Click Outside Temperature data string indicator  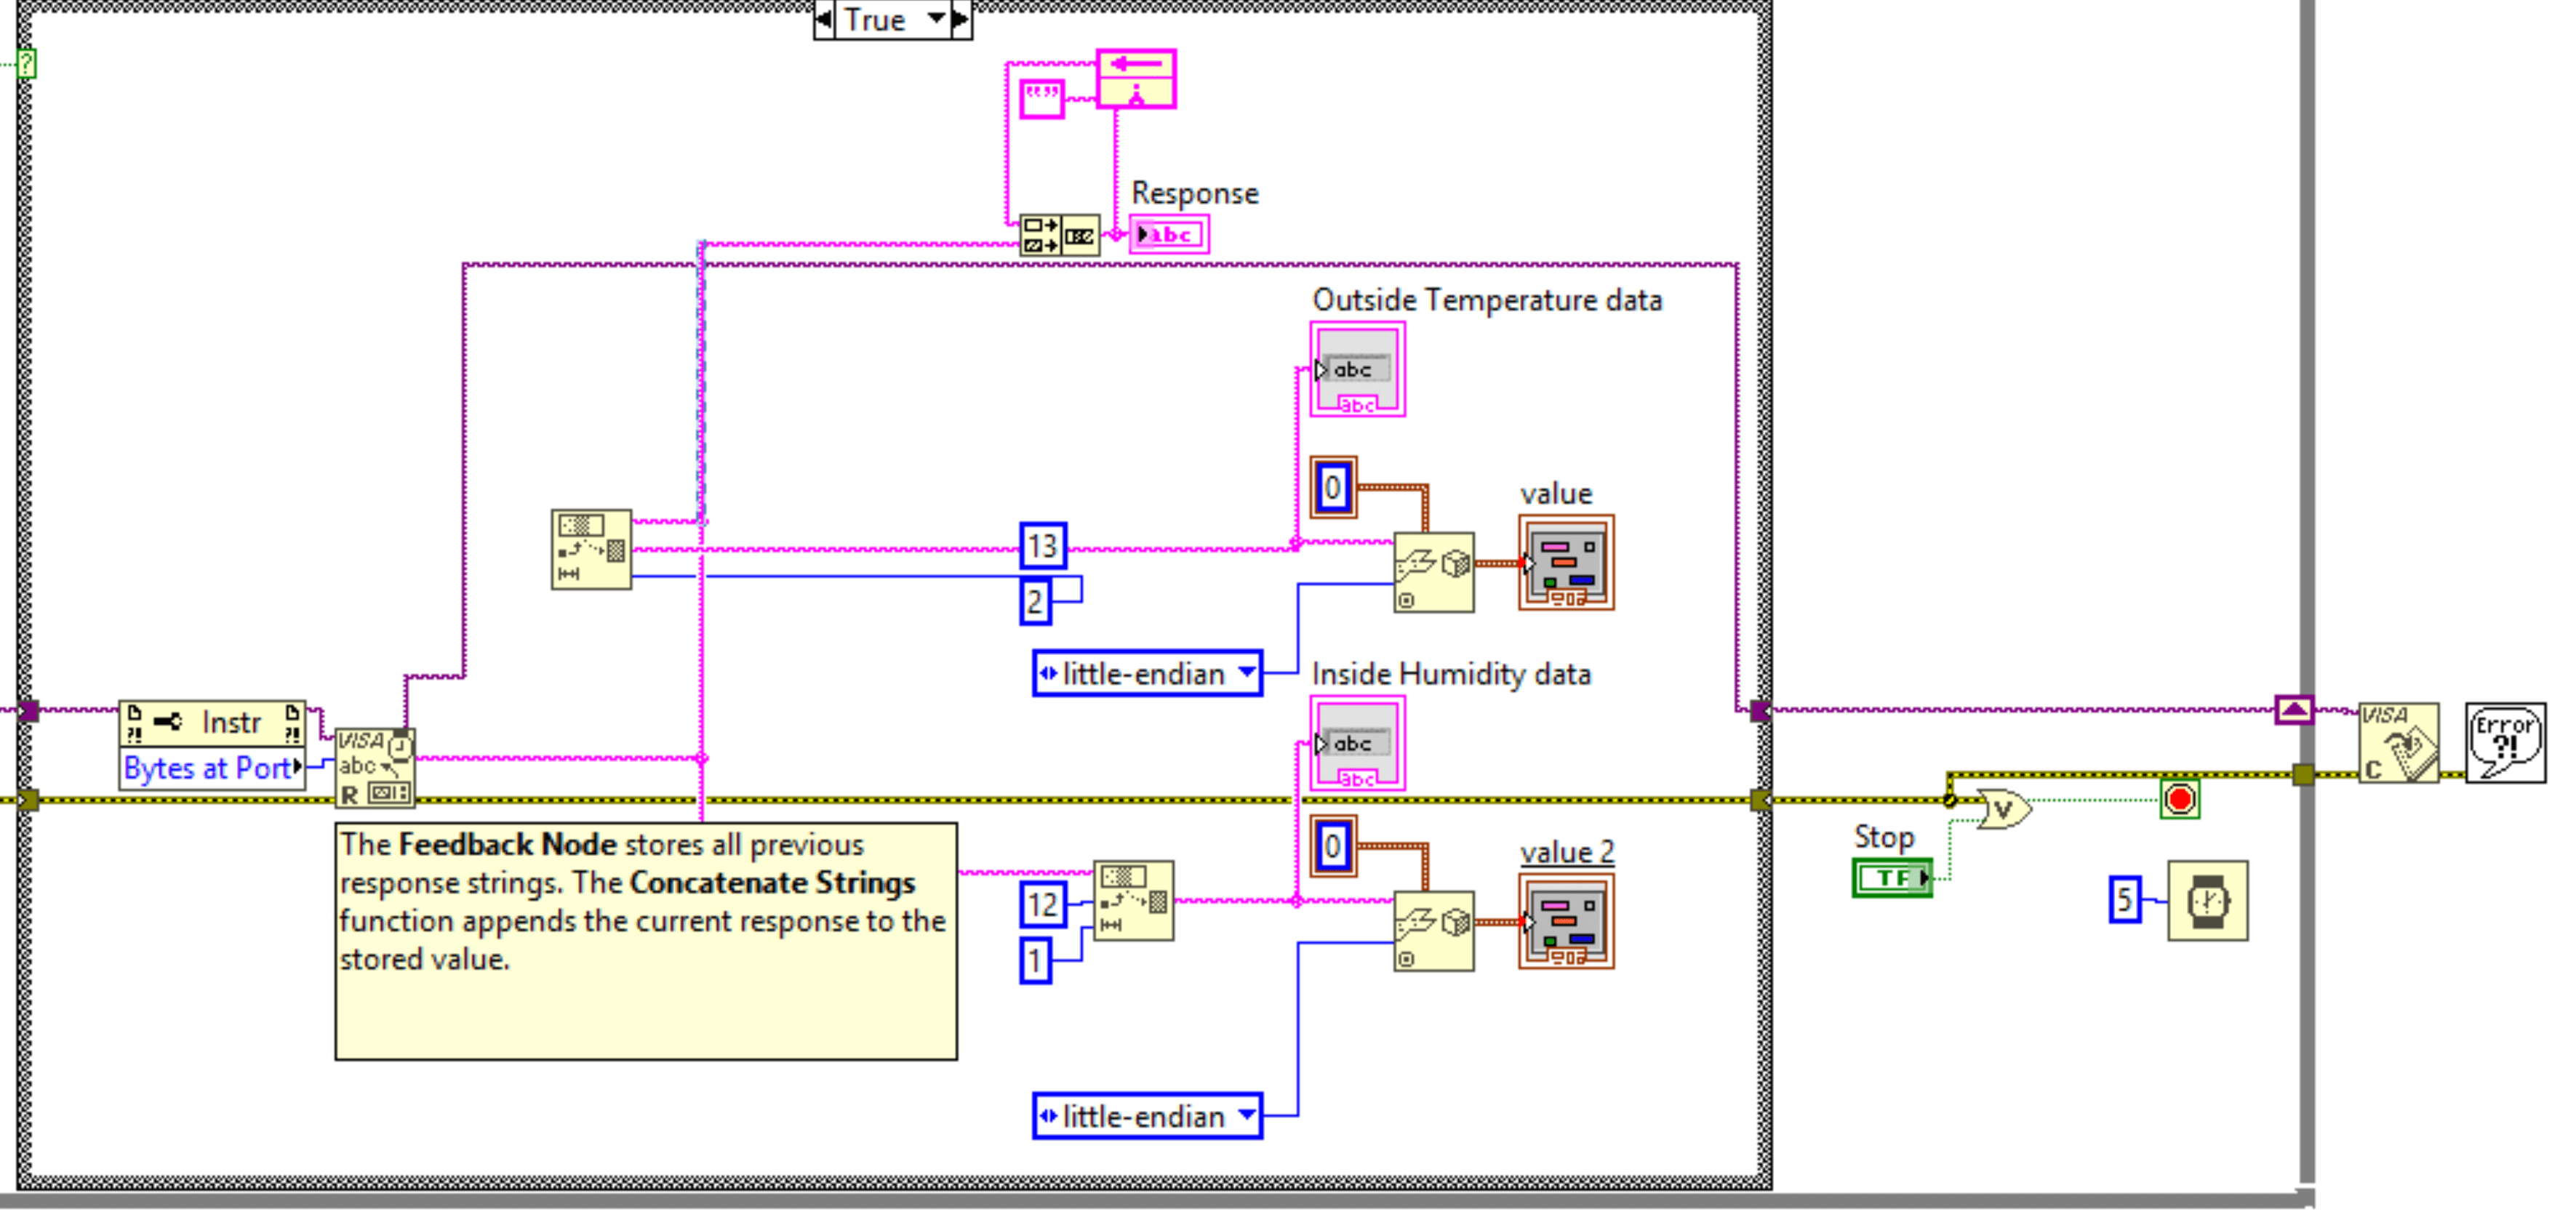coord(1357,369)
